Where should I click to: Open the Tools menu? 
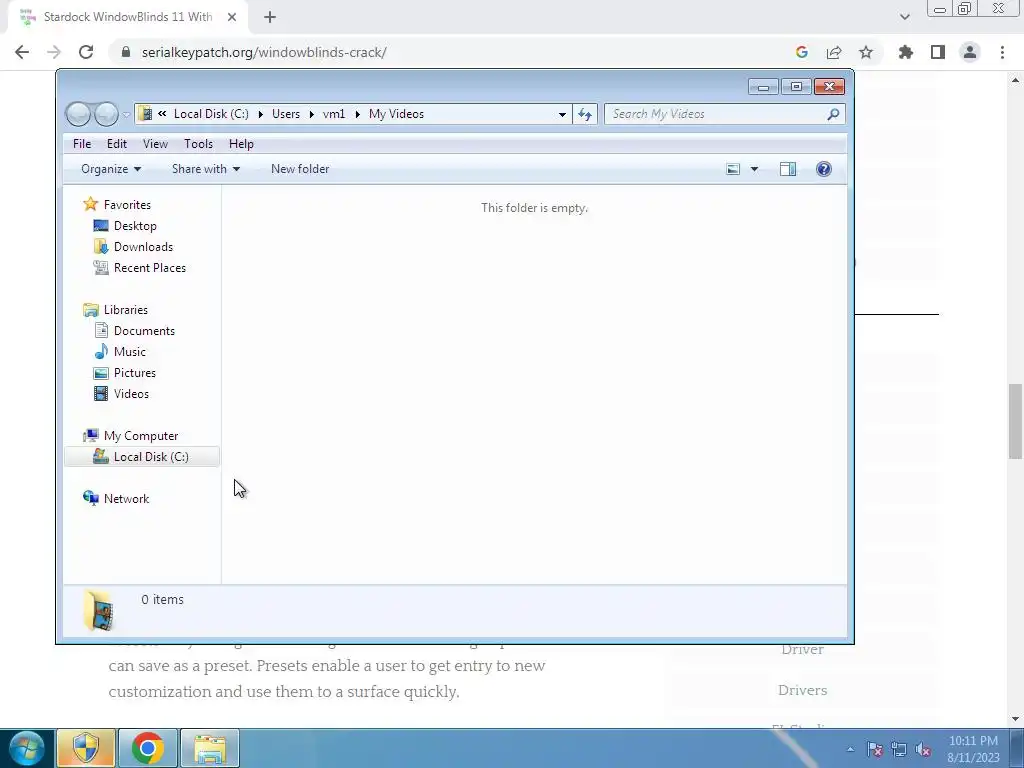point(199,144)
